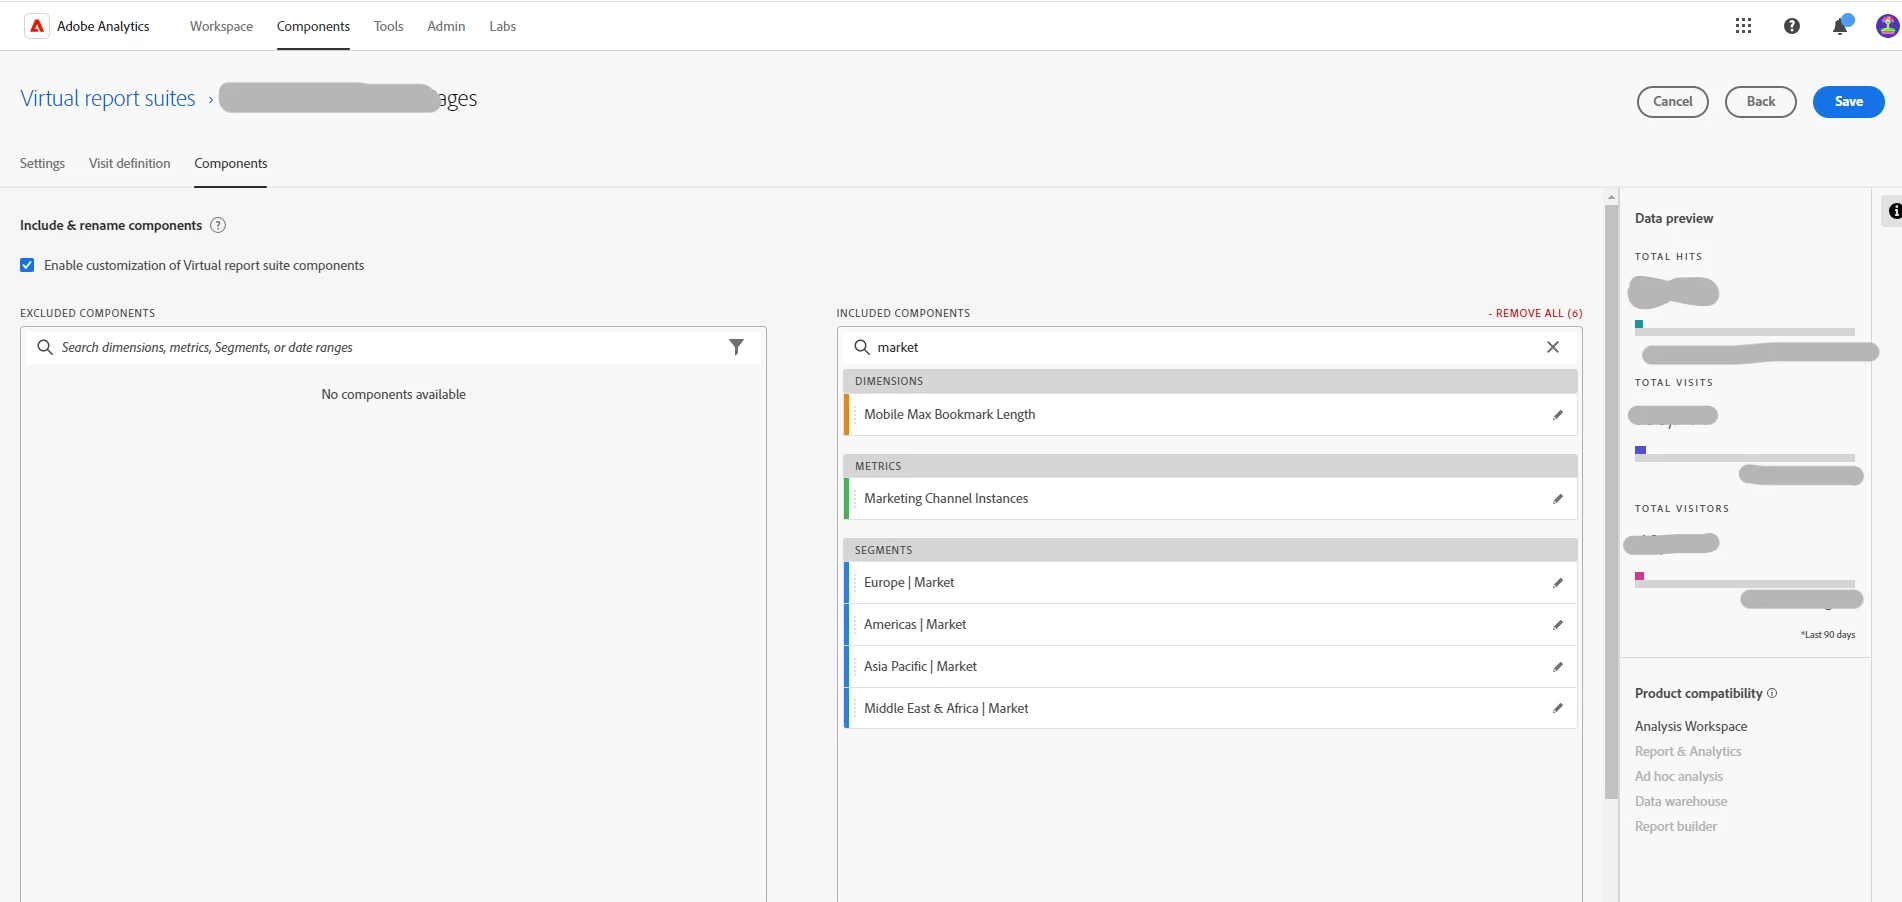The height and width of the screenshot is (902, 1902).
Task: Open the help question mark icon
Action: pos(1792,26)
